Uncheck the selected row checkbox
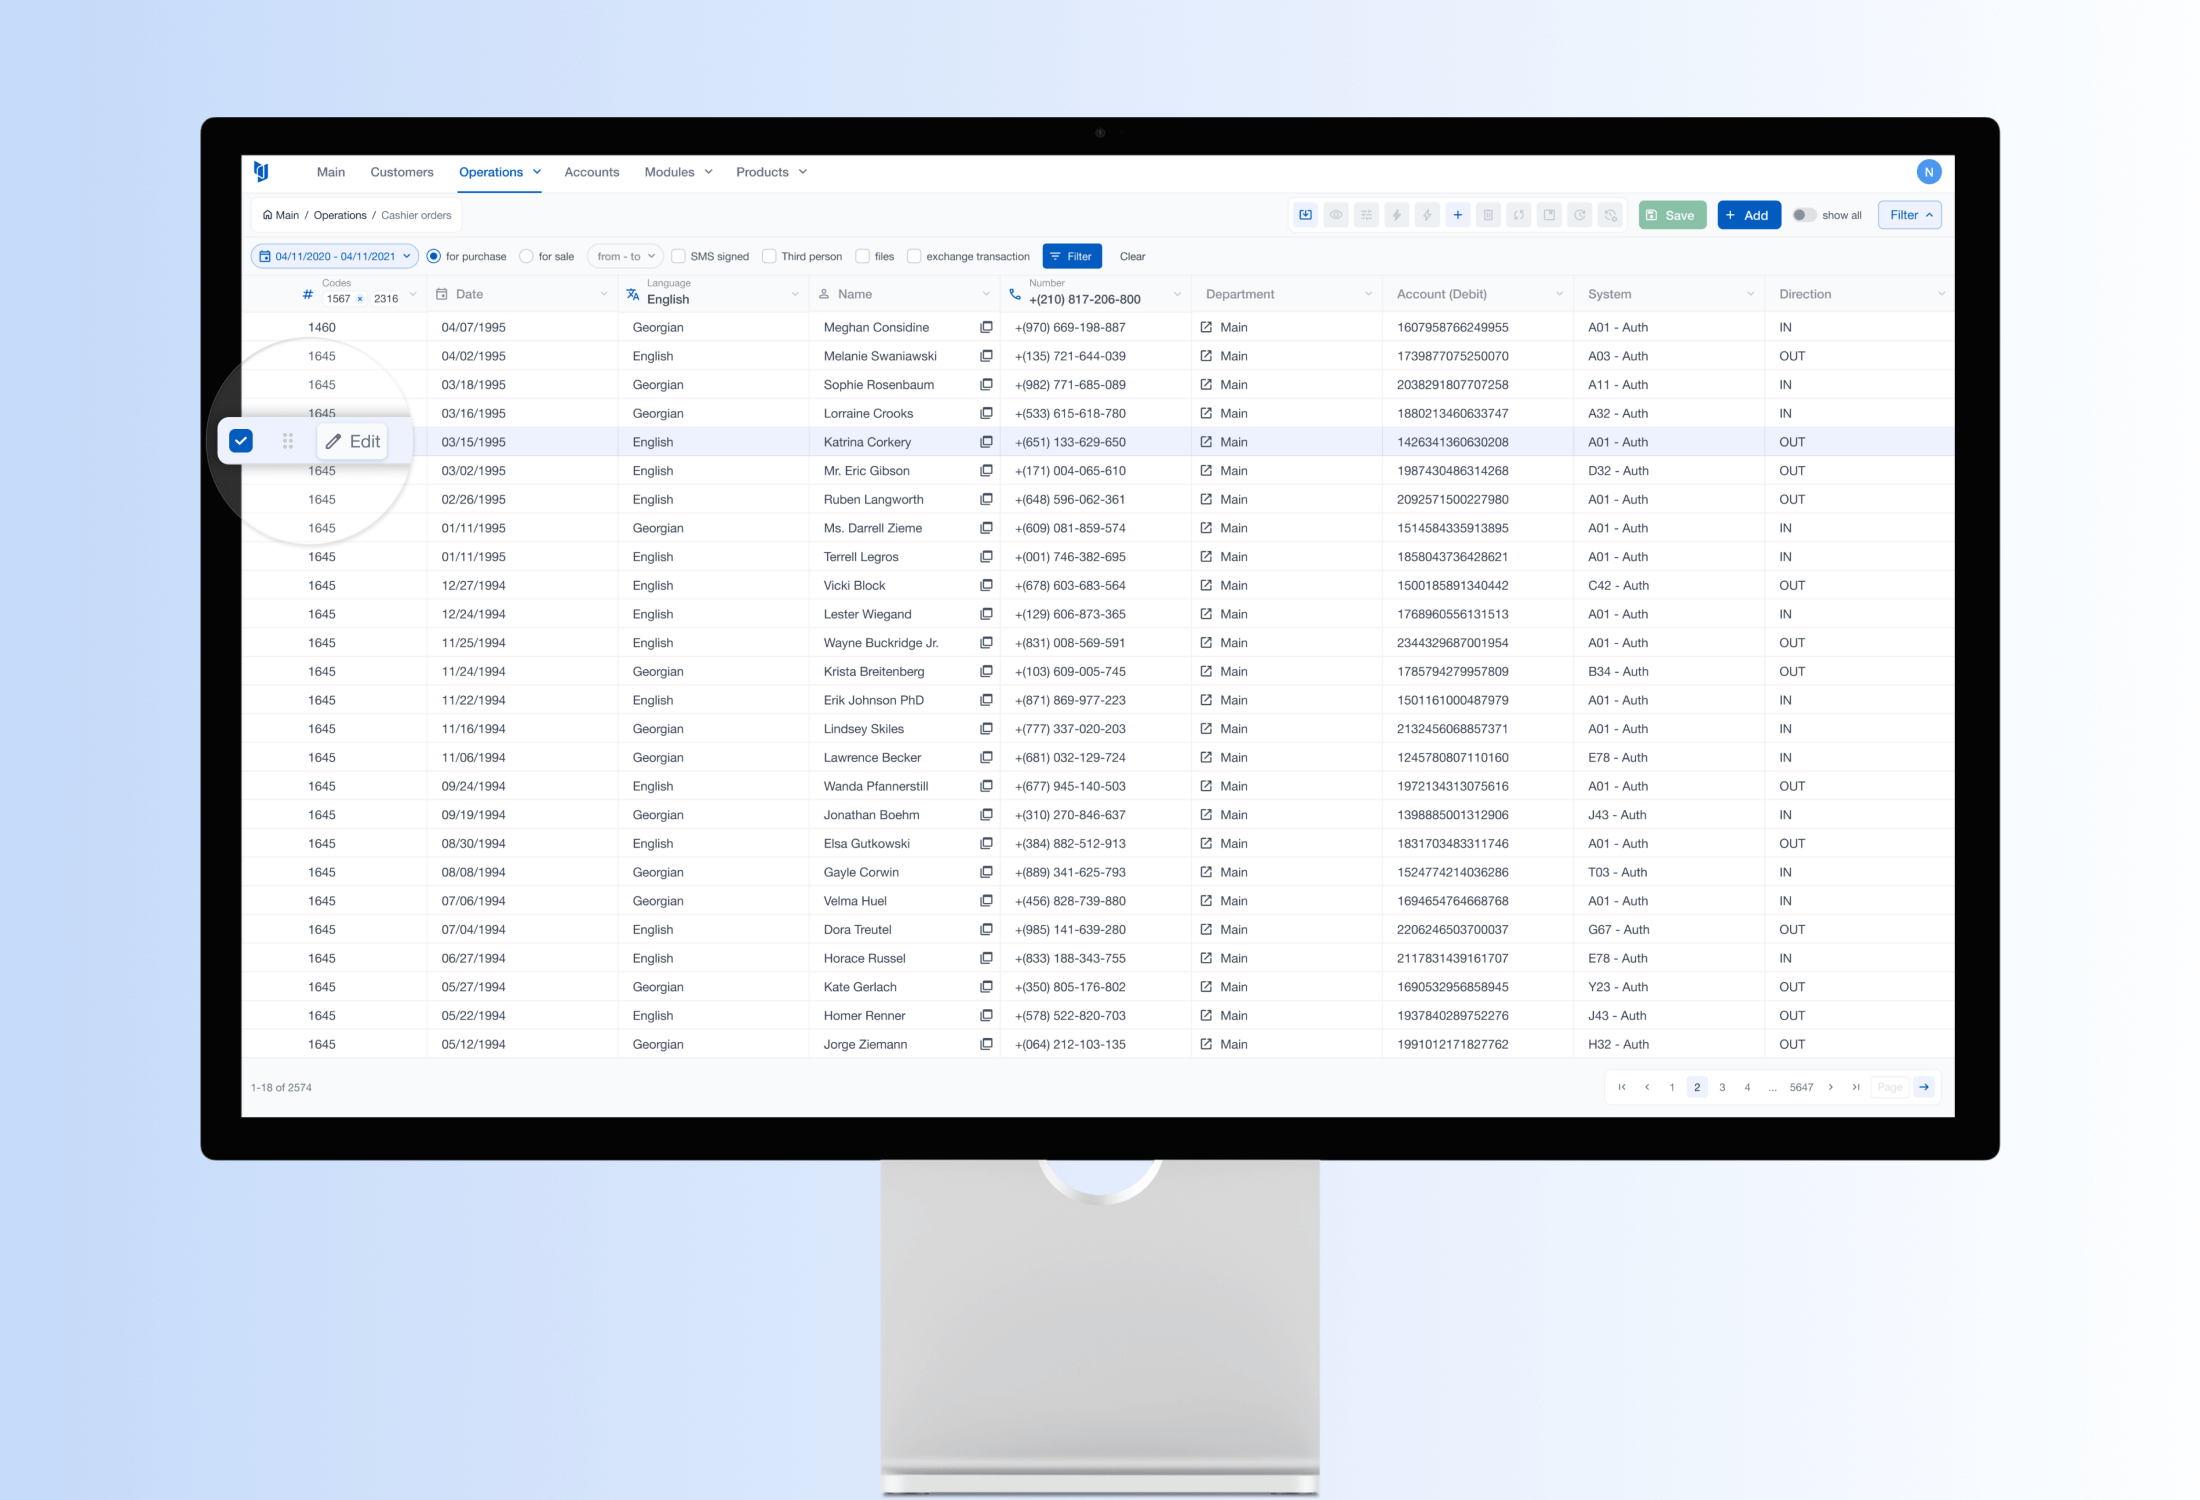The height and width of the screenshot is (1500, 2200). point(241,441)
